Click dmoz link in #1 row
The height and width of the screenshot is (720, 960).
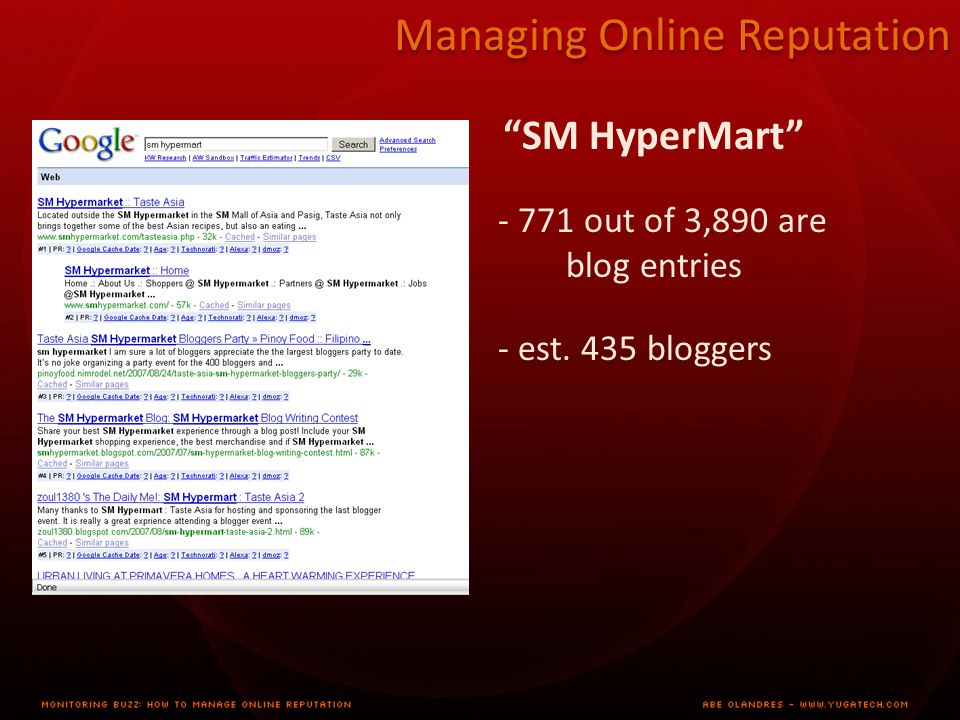pos(271,249)
